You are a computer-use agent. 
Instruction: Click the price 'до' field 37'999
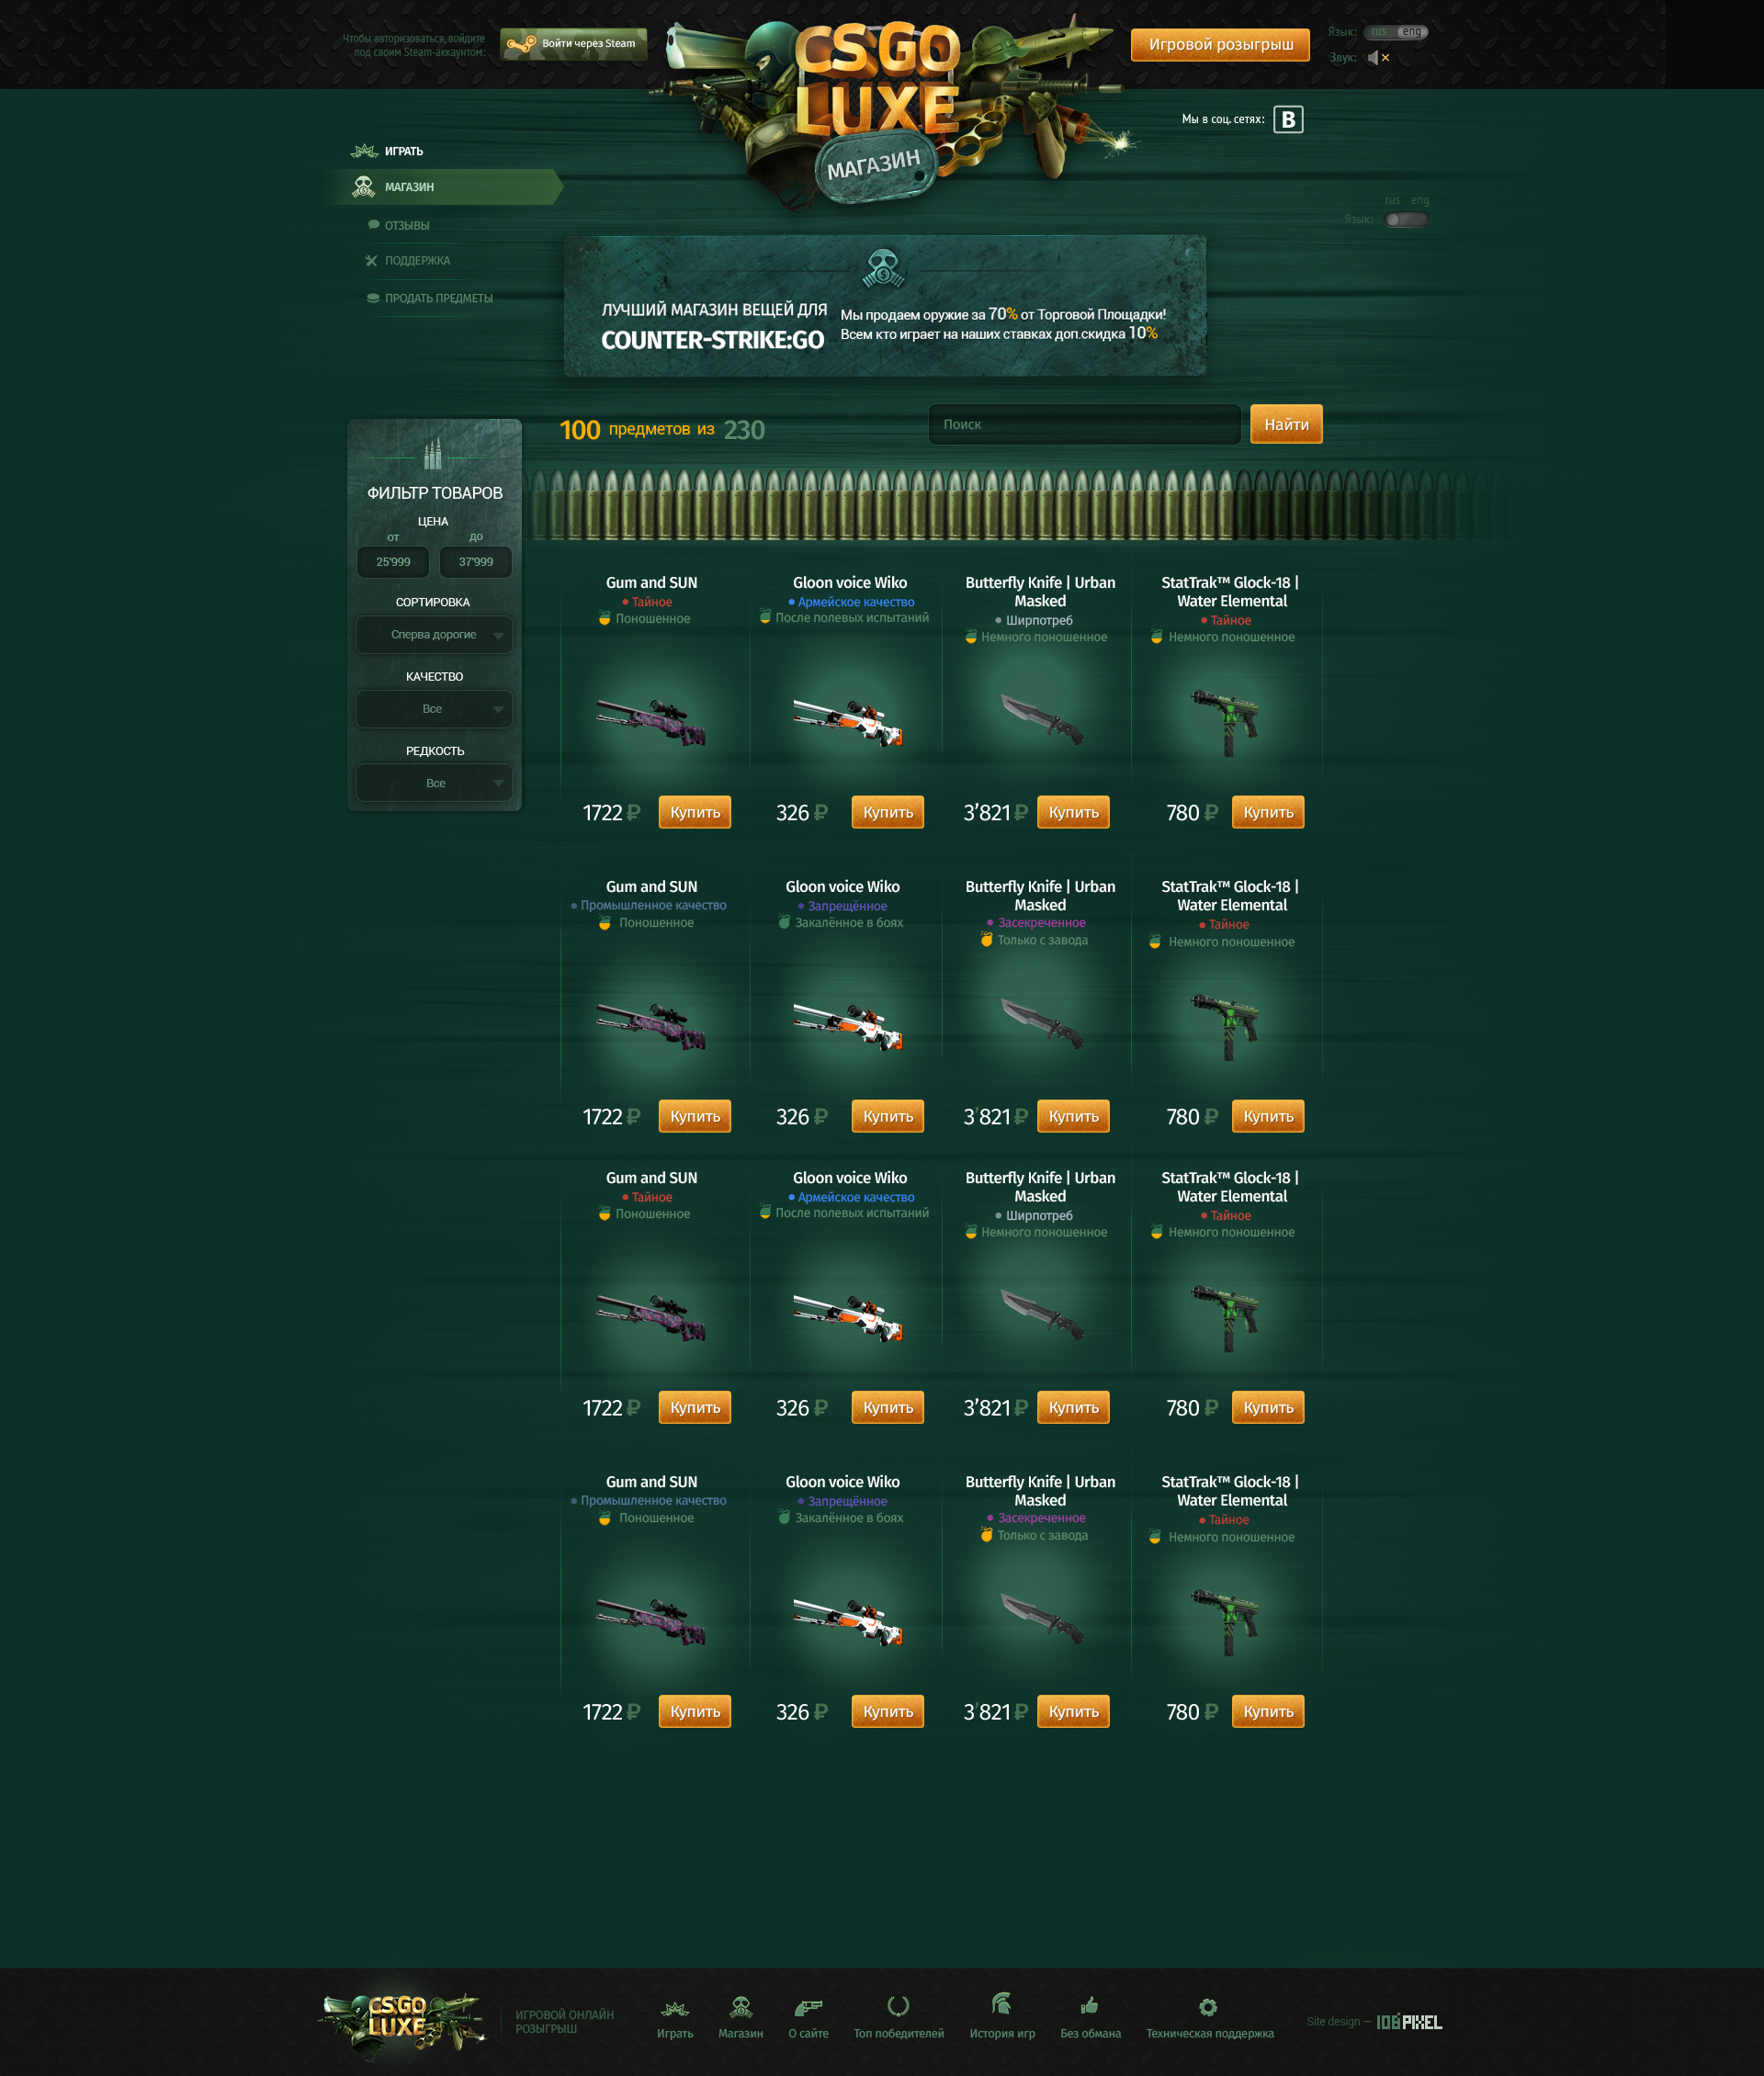(476, 562)
